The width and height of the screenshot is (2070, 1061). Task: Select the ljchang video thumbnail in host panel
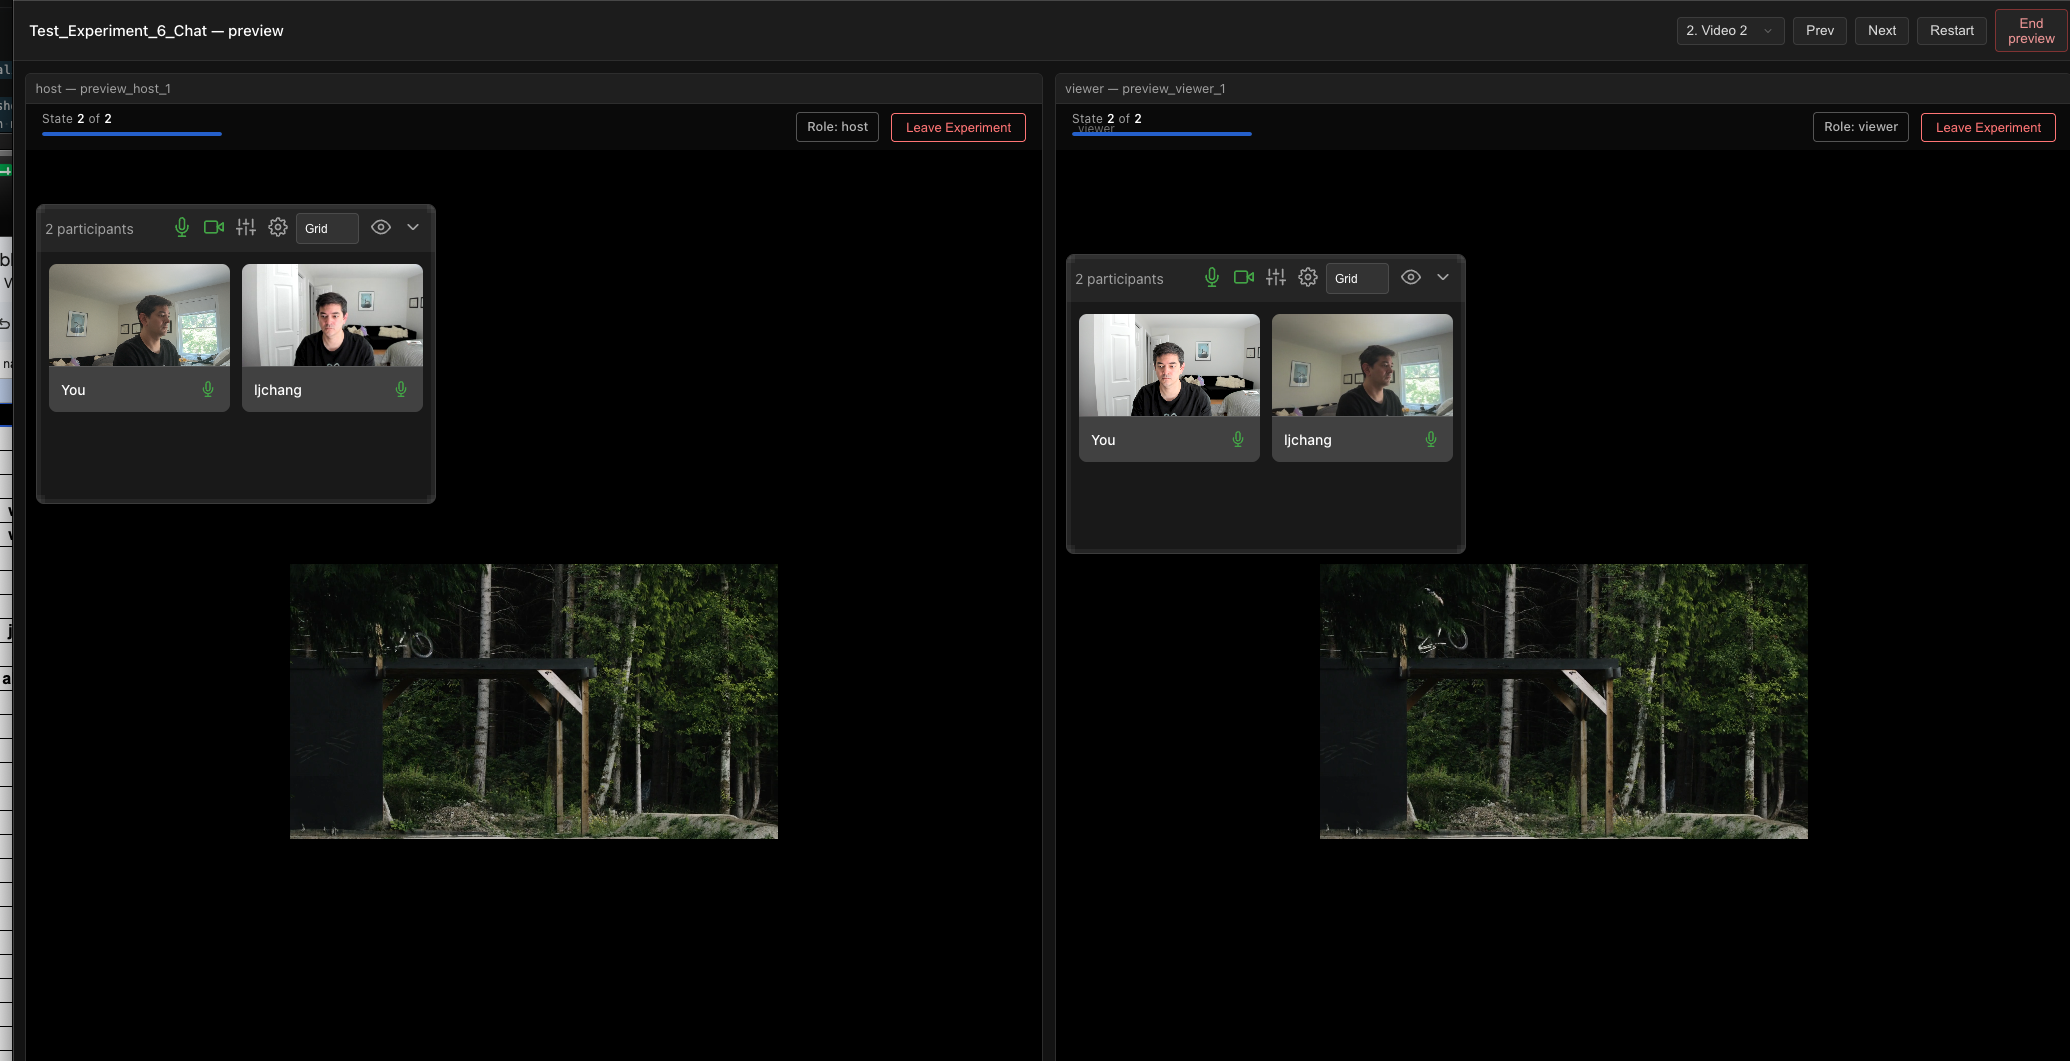click(x=332, y=315)
